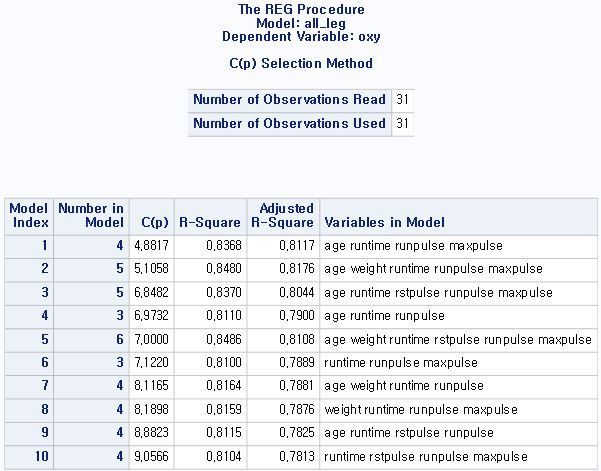Click the Variables in Model header
The height and width of the screenshot is (471, 601).
click(x=459, y=217)
